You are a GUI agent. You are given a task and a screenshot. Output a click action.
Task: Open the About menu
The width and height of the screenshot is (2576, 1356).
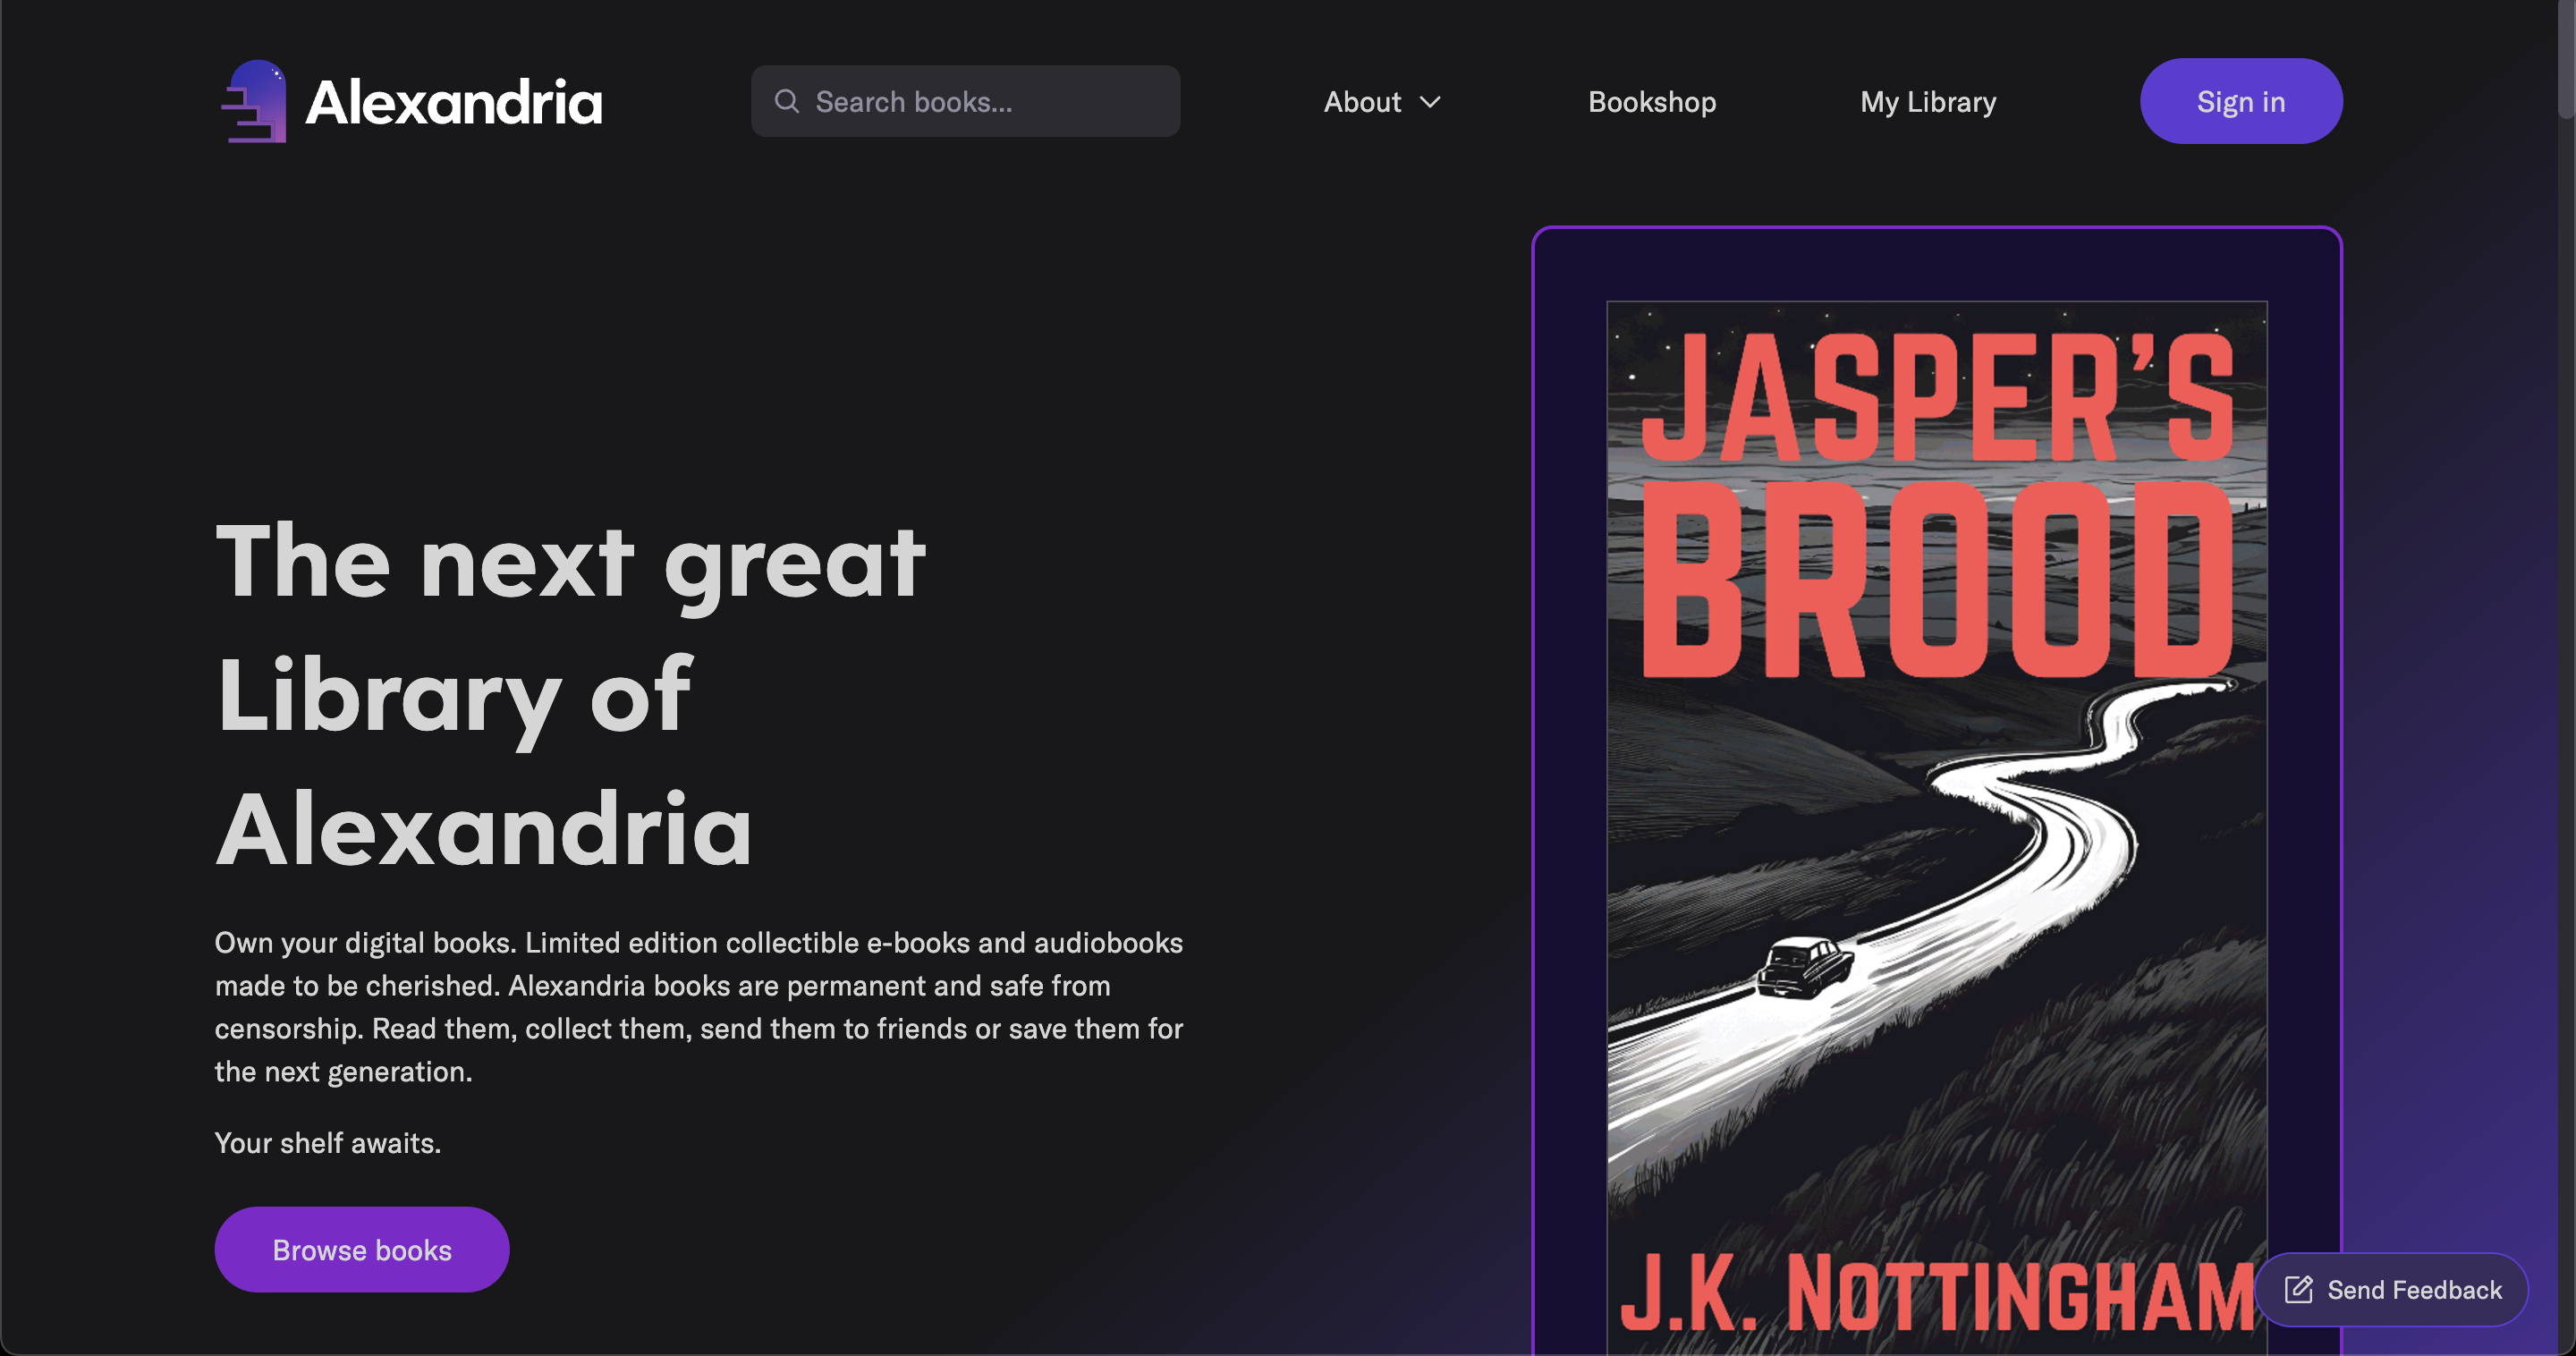1382,102
